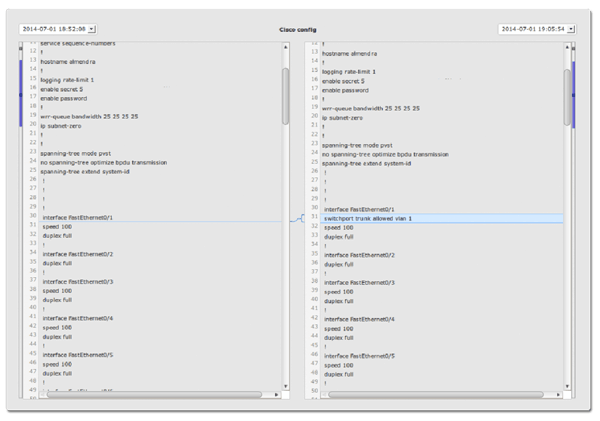This screenshot has height=421, width=600.
Task: Click 'speed 100' on left pane line 31
Action: tap(57, 227)
